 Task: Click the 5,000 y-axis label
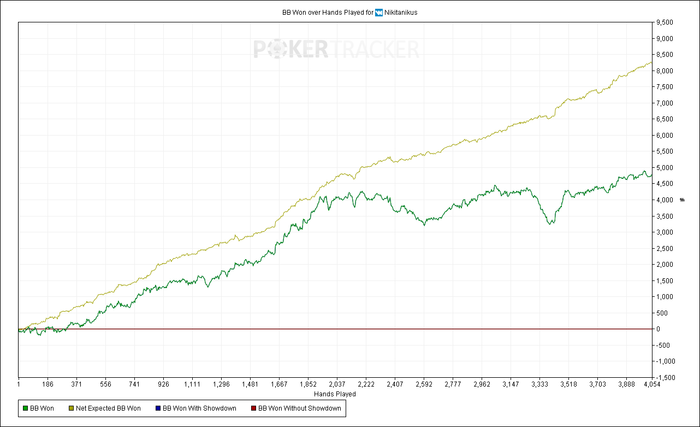pyautogui.click(x=665, y=168)
